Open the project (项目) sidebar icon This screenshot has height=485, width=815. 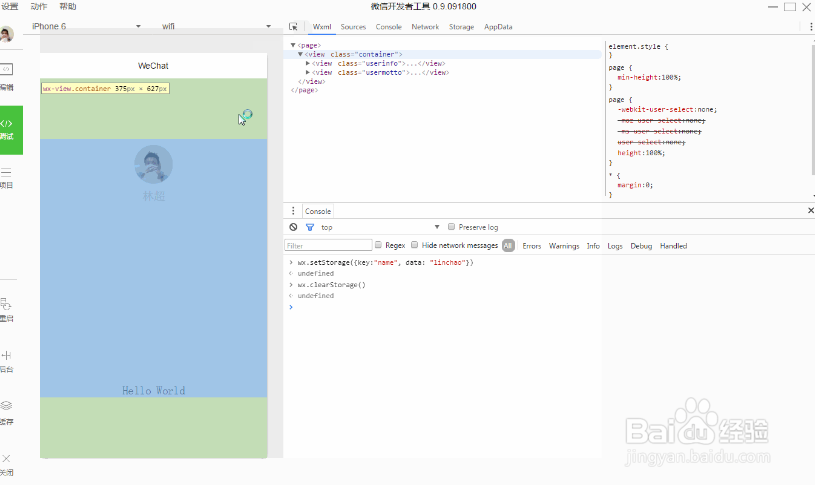[x=6, y=178]
